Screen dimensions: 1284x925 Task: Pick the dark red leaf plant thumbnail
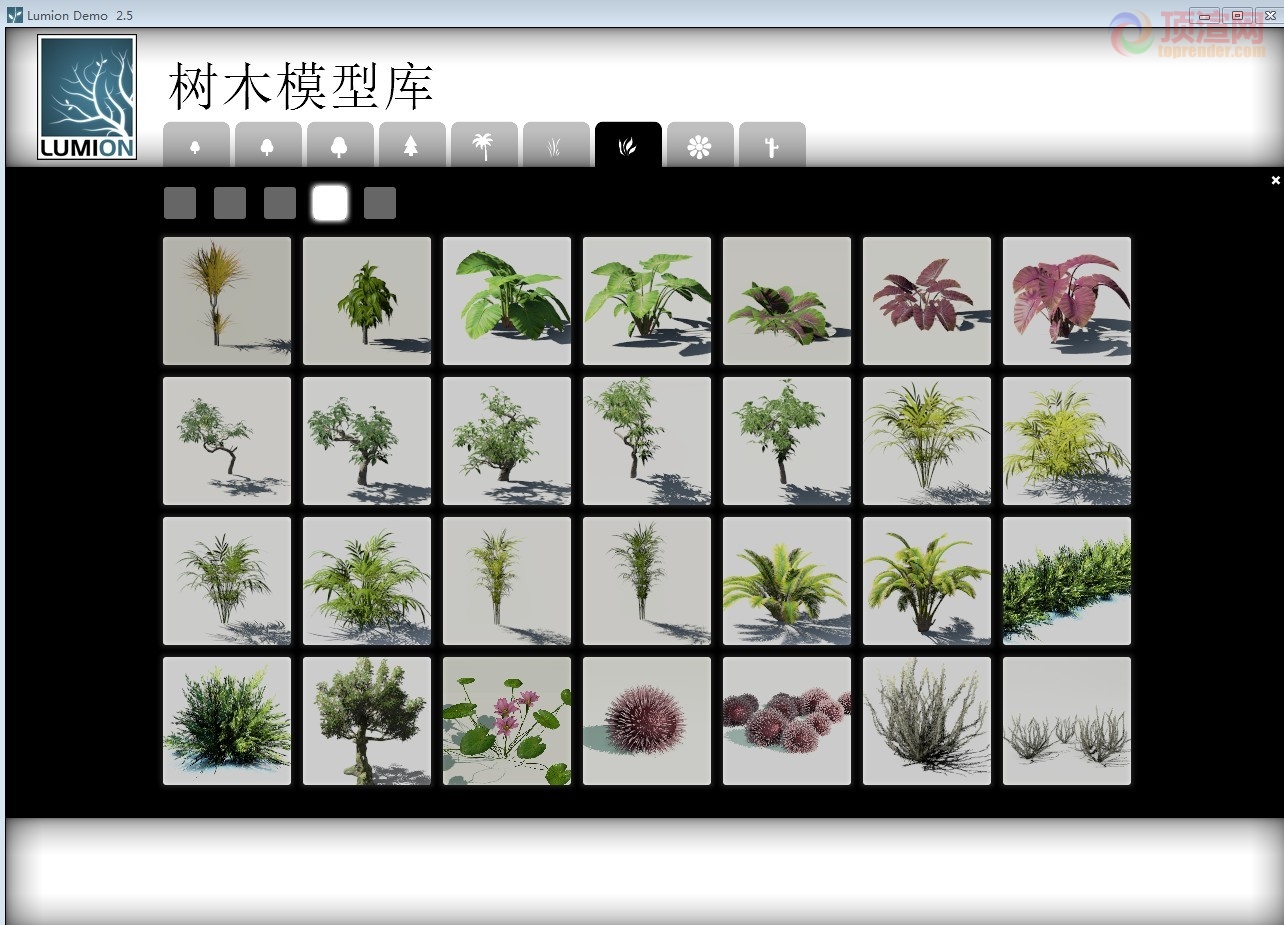(927, 301)
